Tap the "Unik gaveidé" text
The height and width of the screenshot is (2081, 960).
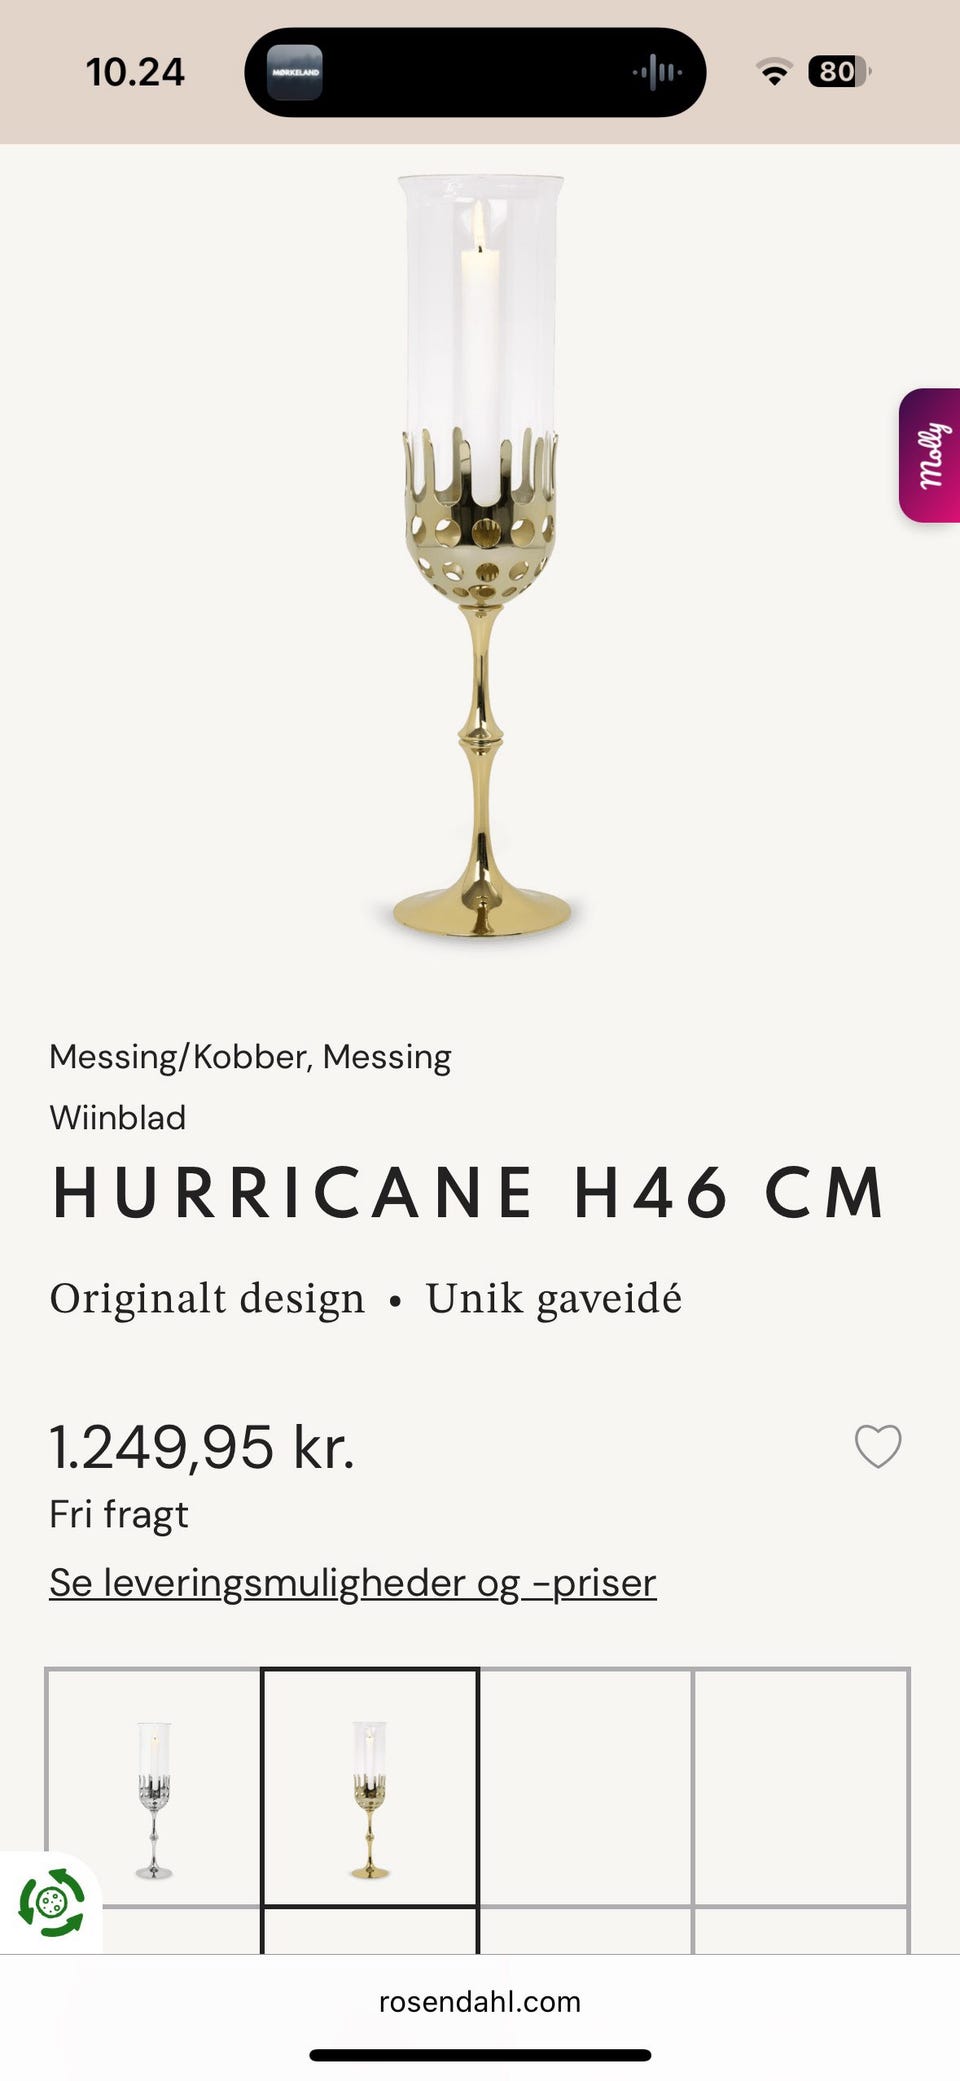click(554, 1298)
